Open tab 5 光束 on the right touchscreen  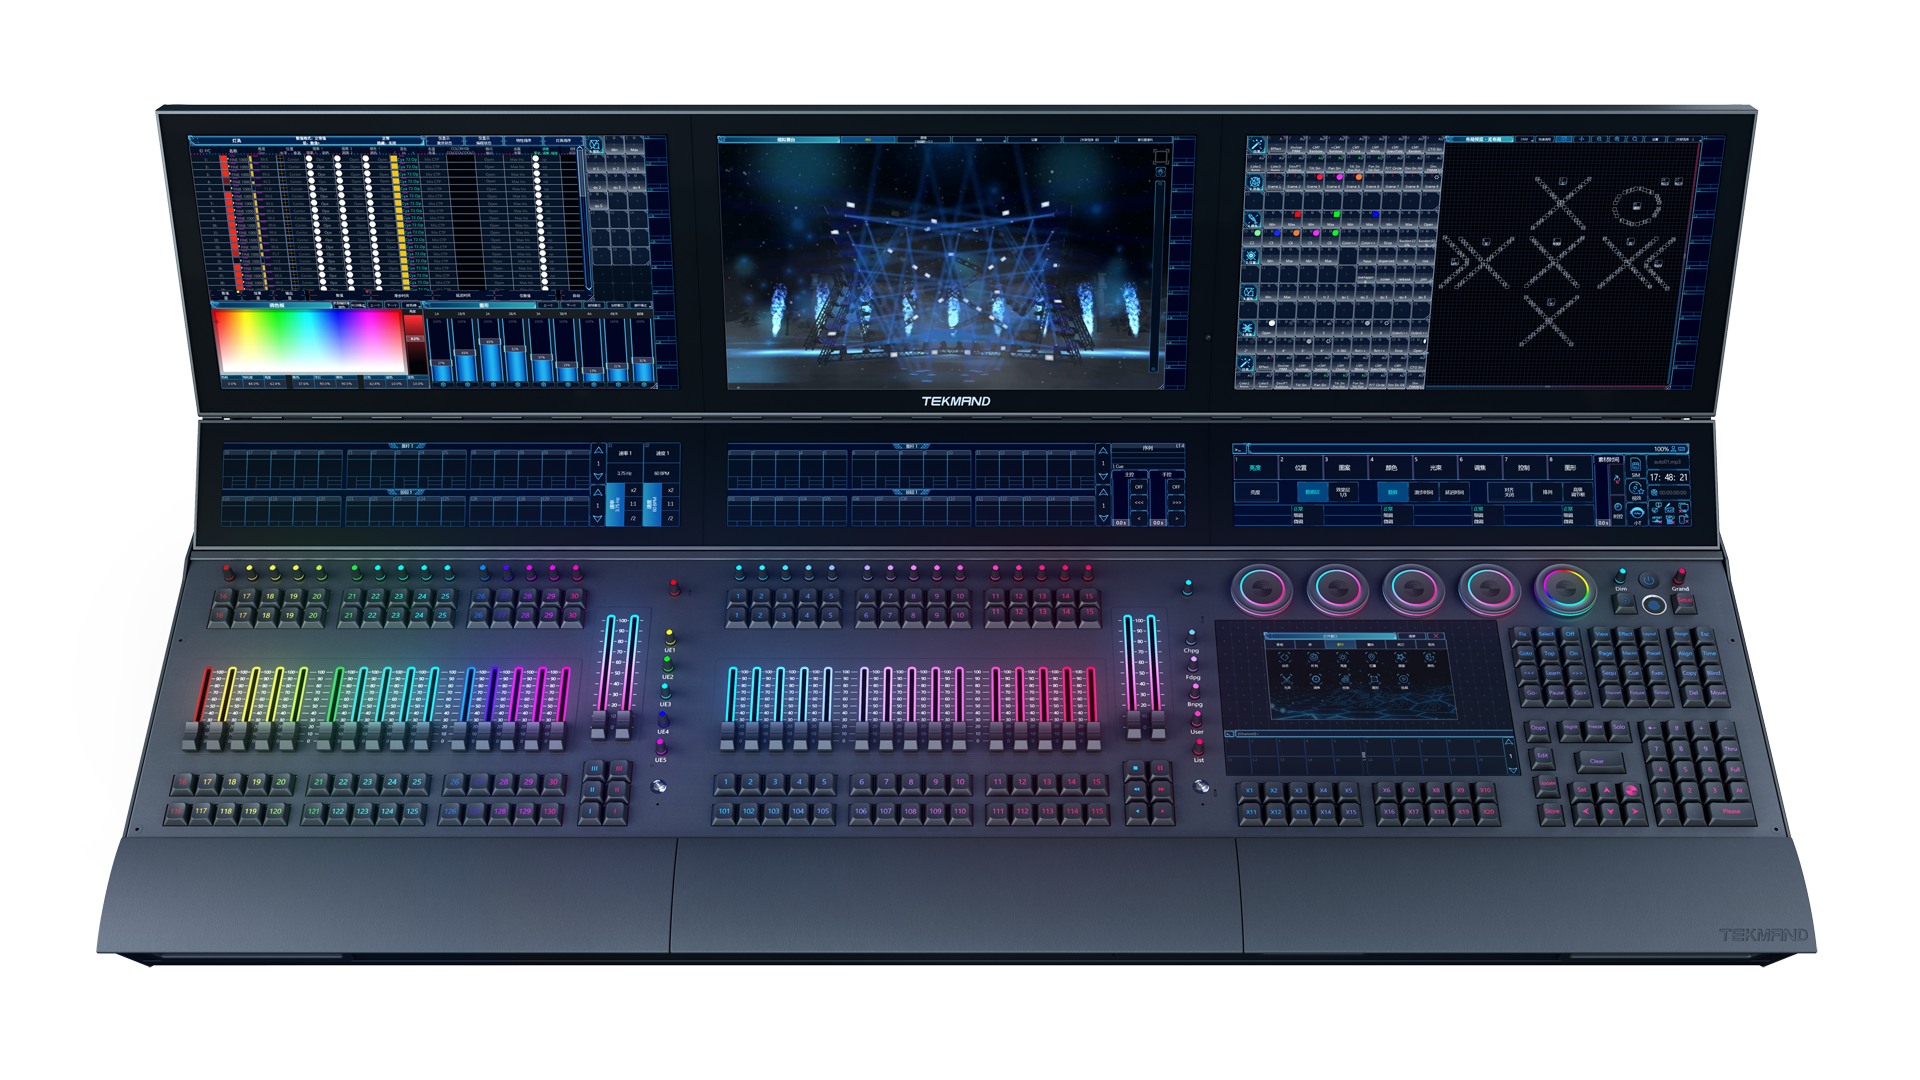coord(1435,467)
